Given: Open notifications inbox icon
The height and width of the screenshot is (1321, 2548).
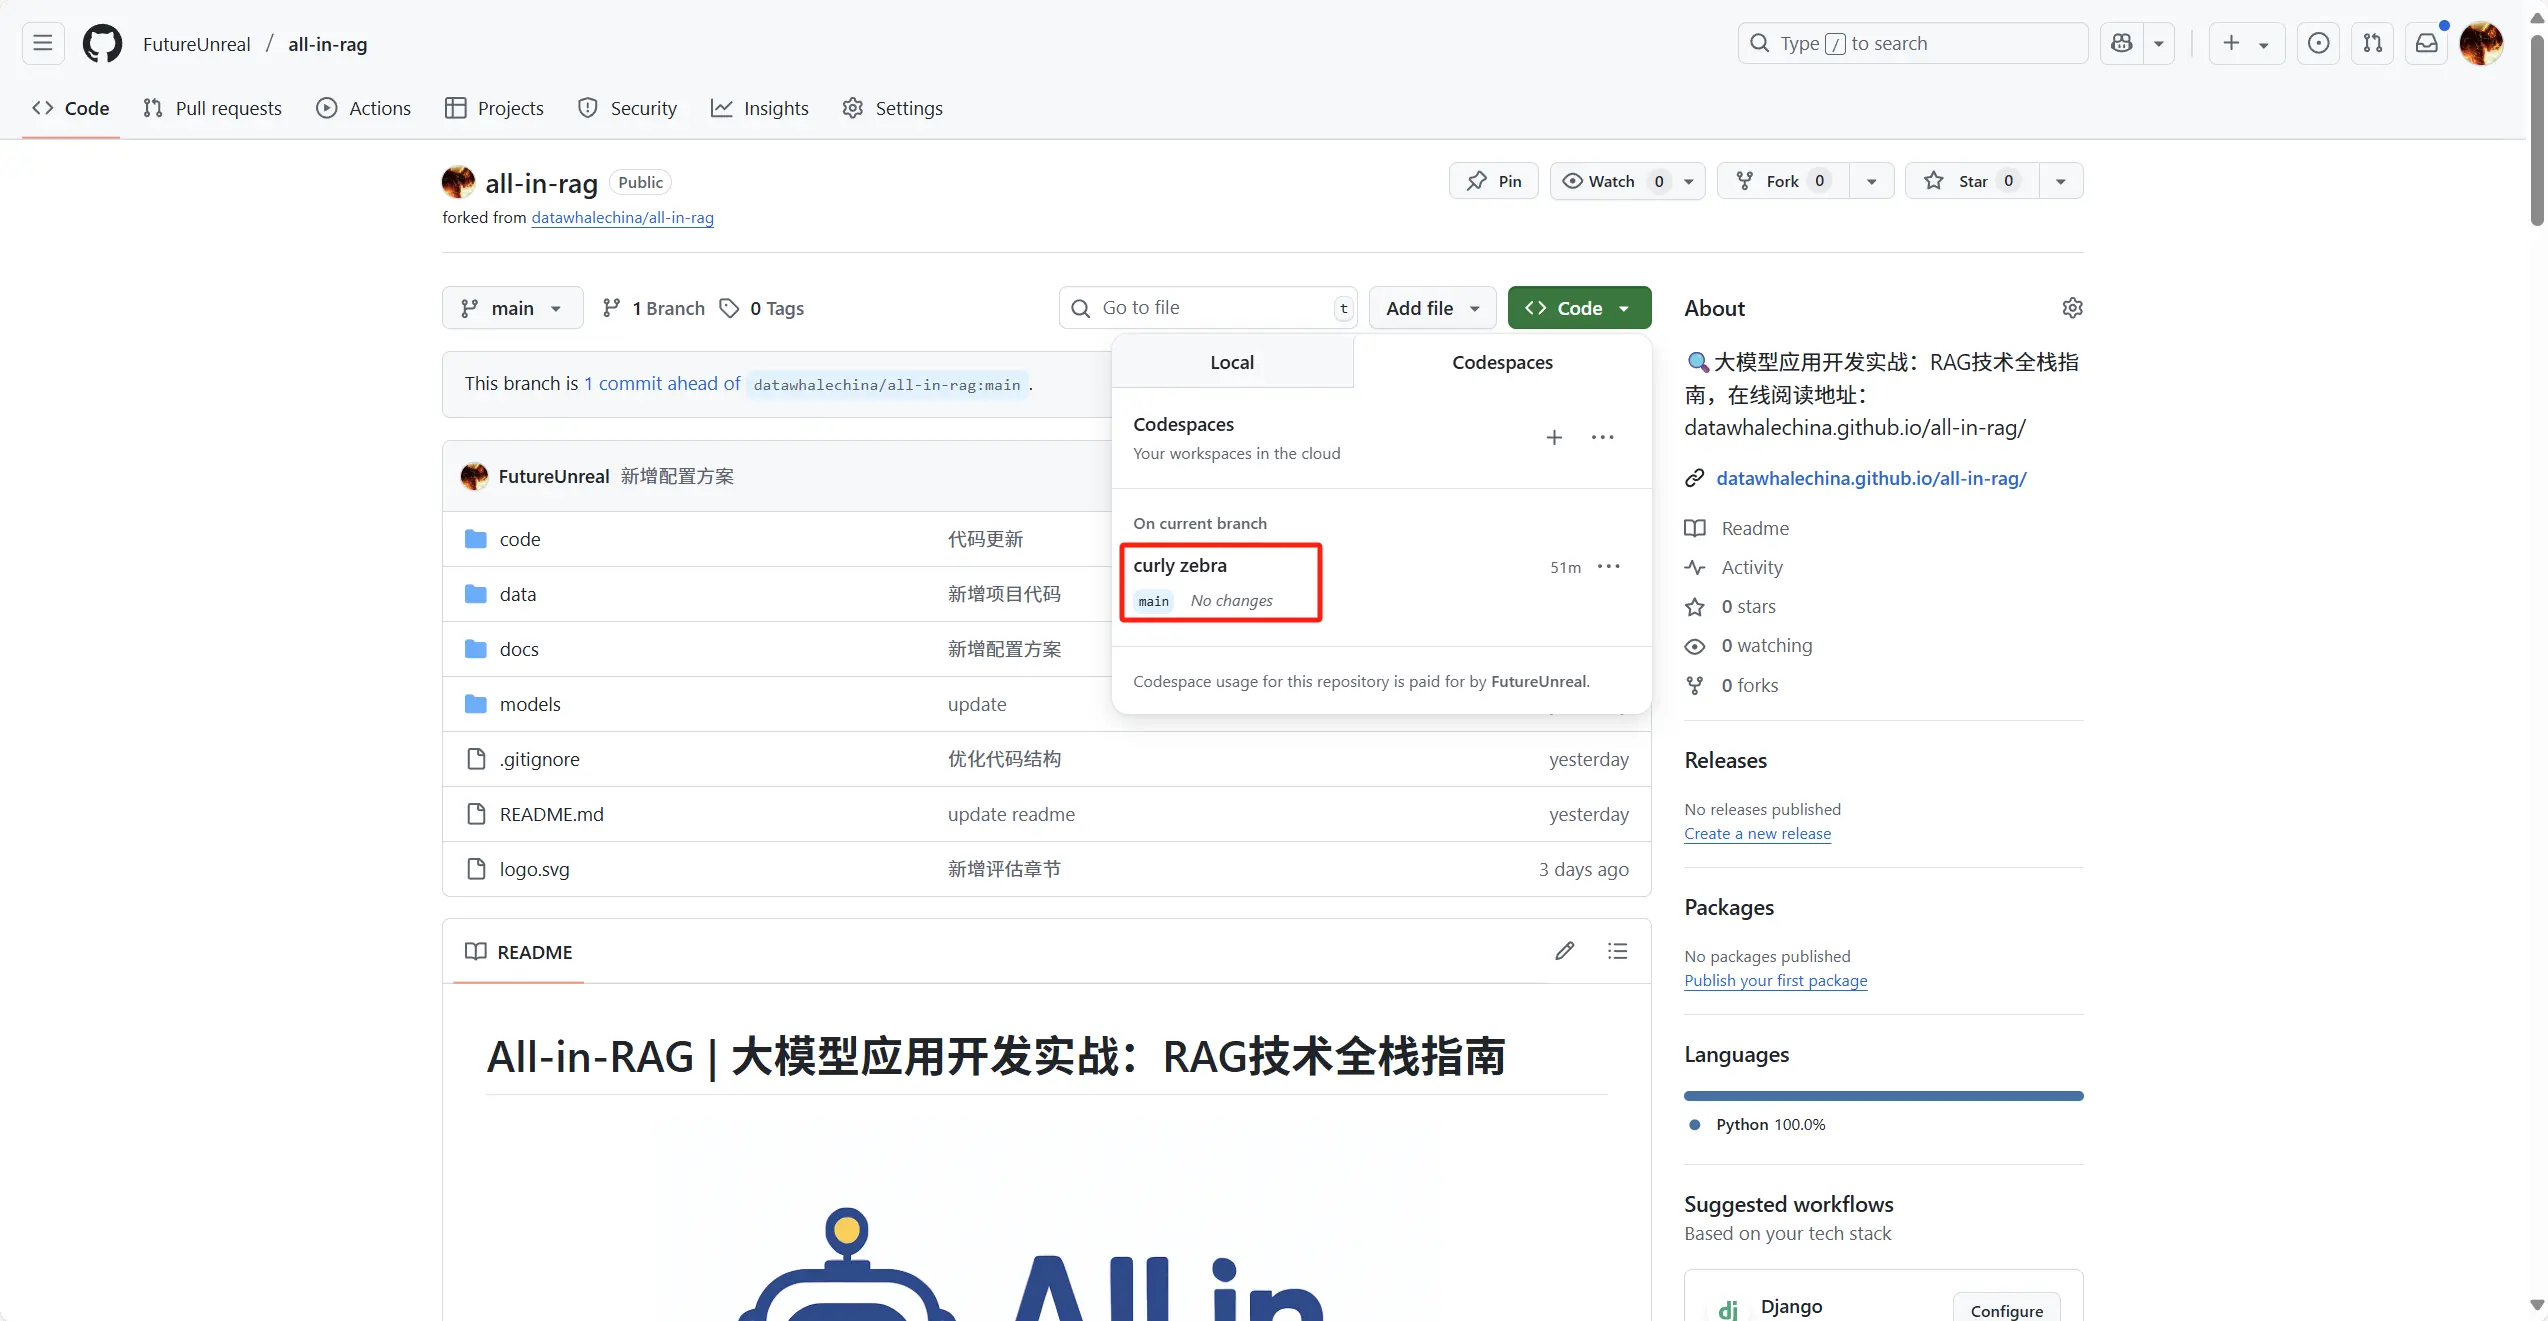Looking at the screenshot, I should click(x=2426, y=43).
